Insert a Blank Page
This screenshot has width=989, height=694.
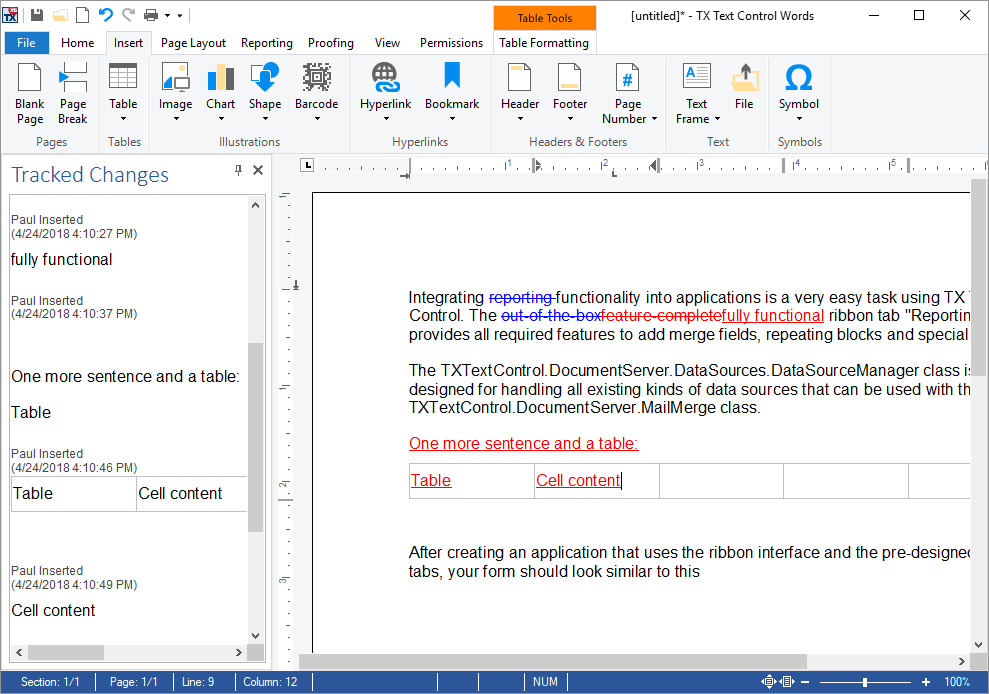30,94
